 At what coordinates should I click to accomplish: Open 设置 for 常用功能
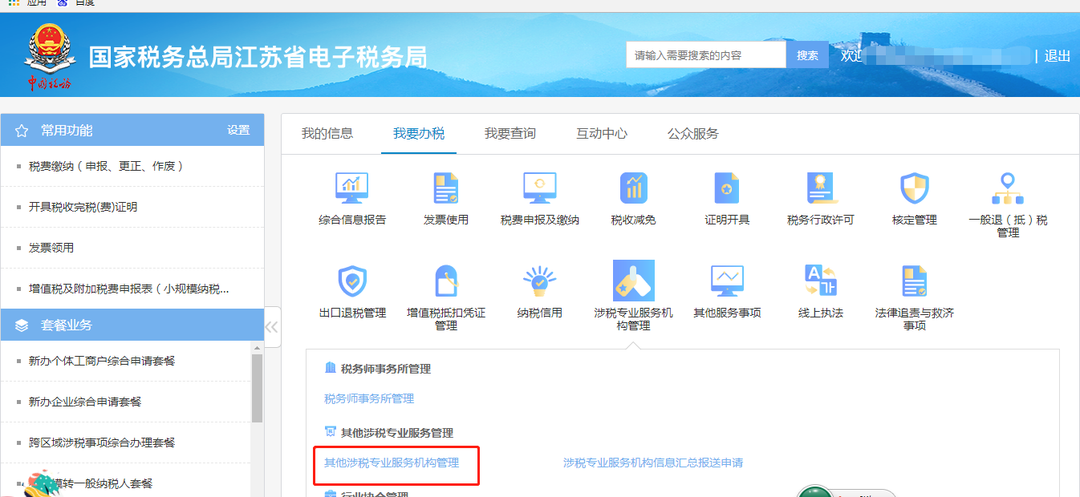point(238,130)
